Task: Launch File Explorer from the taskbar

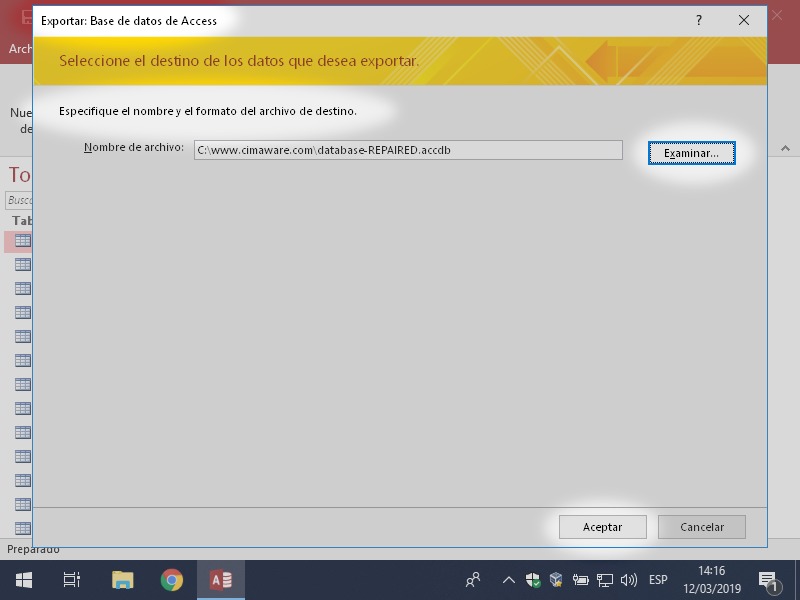Action: click(122, 580)
